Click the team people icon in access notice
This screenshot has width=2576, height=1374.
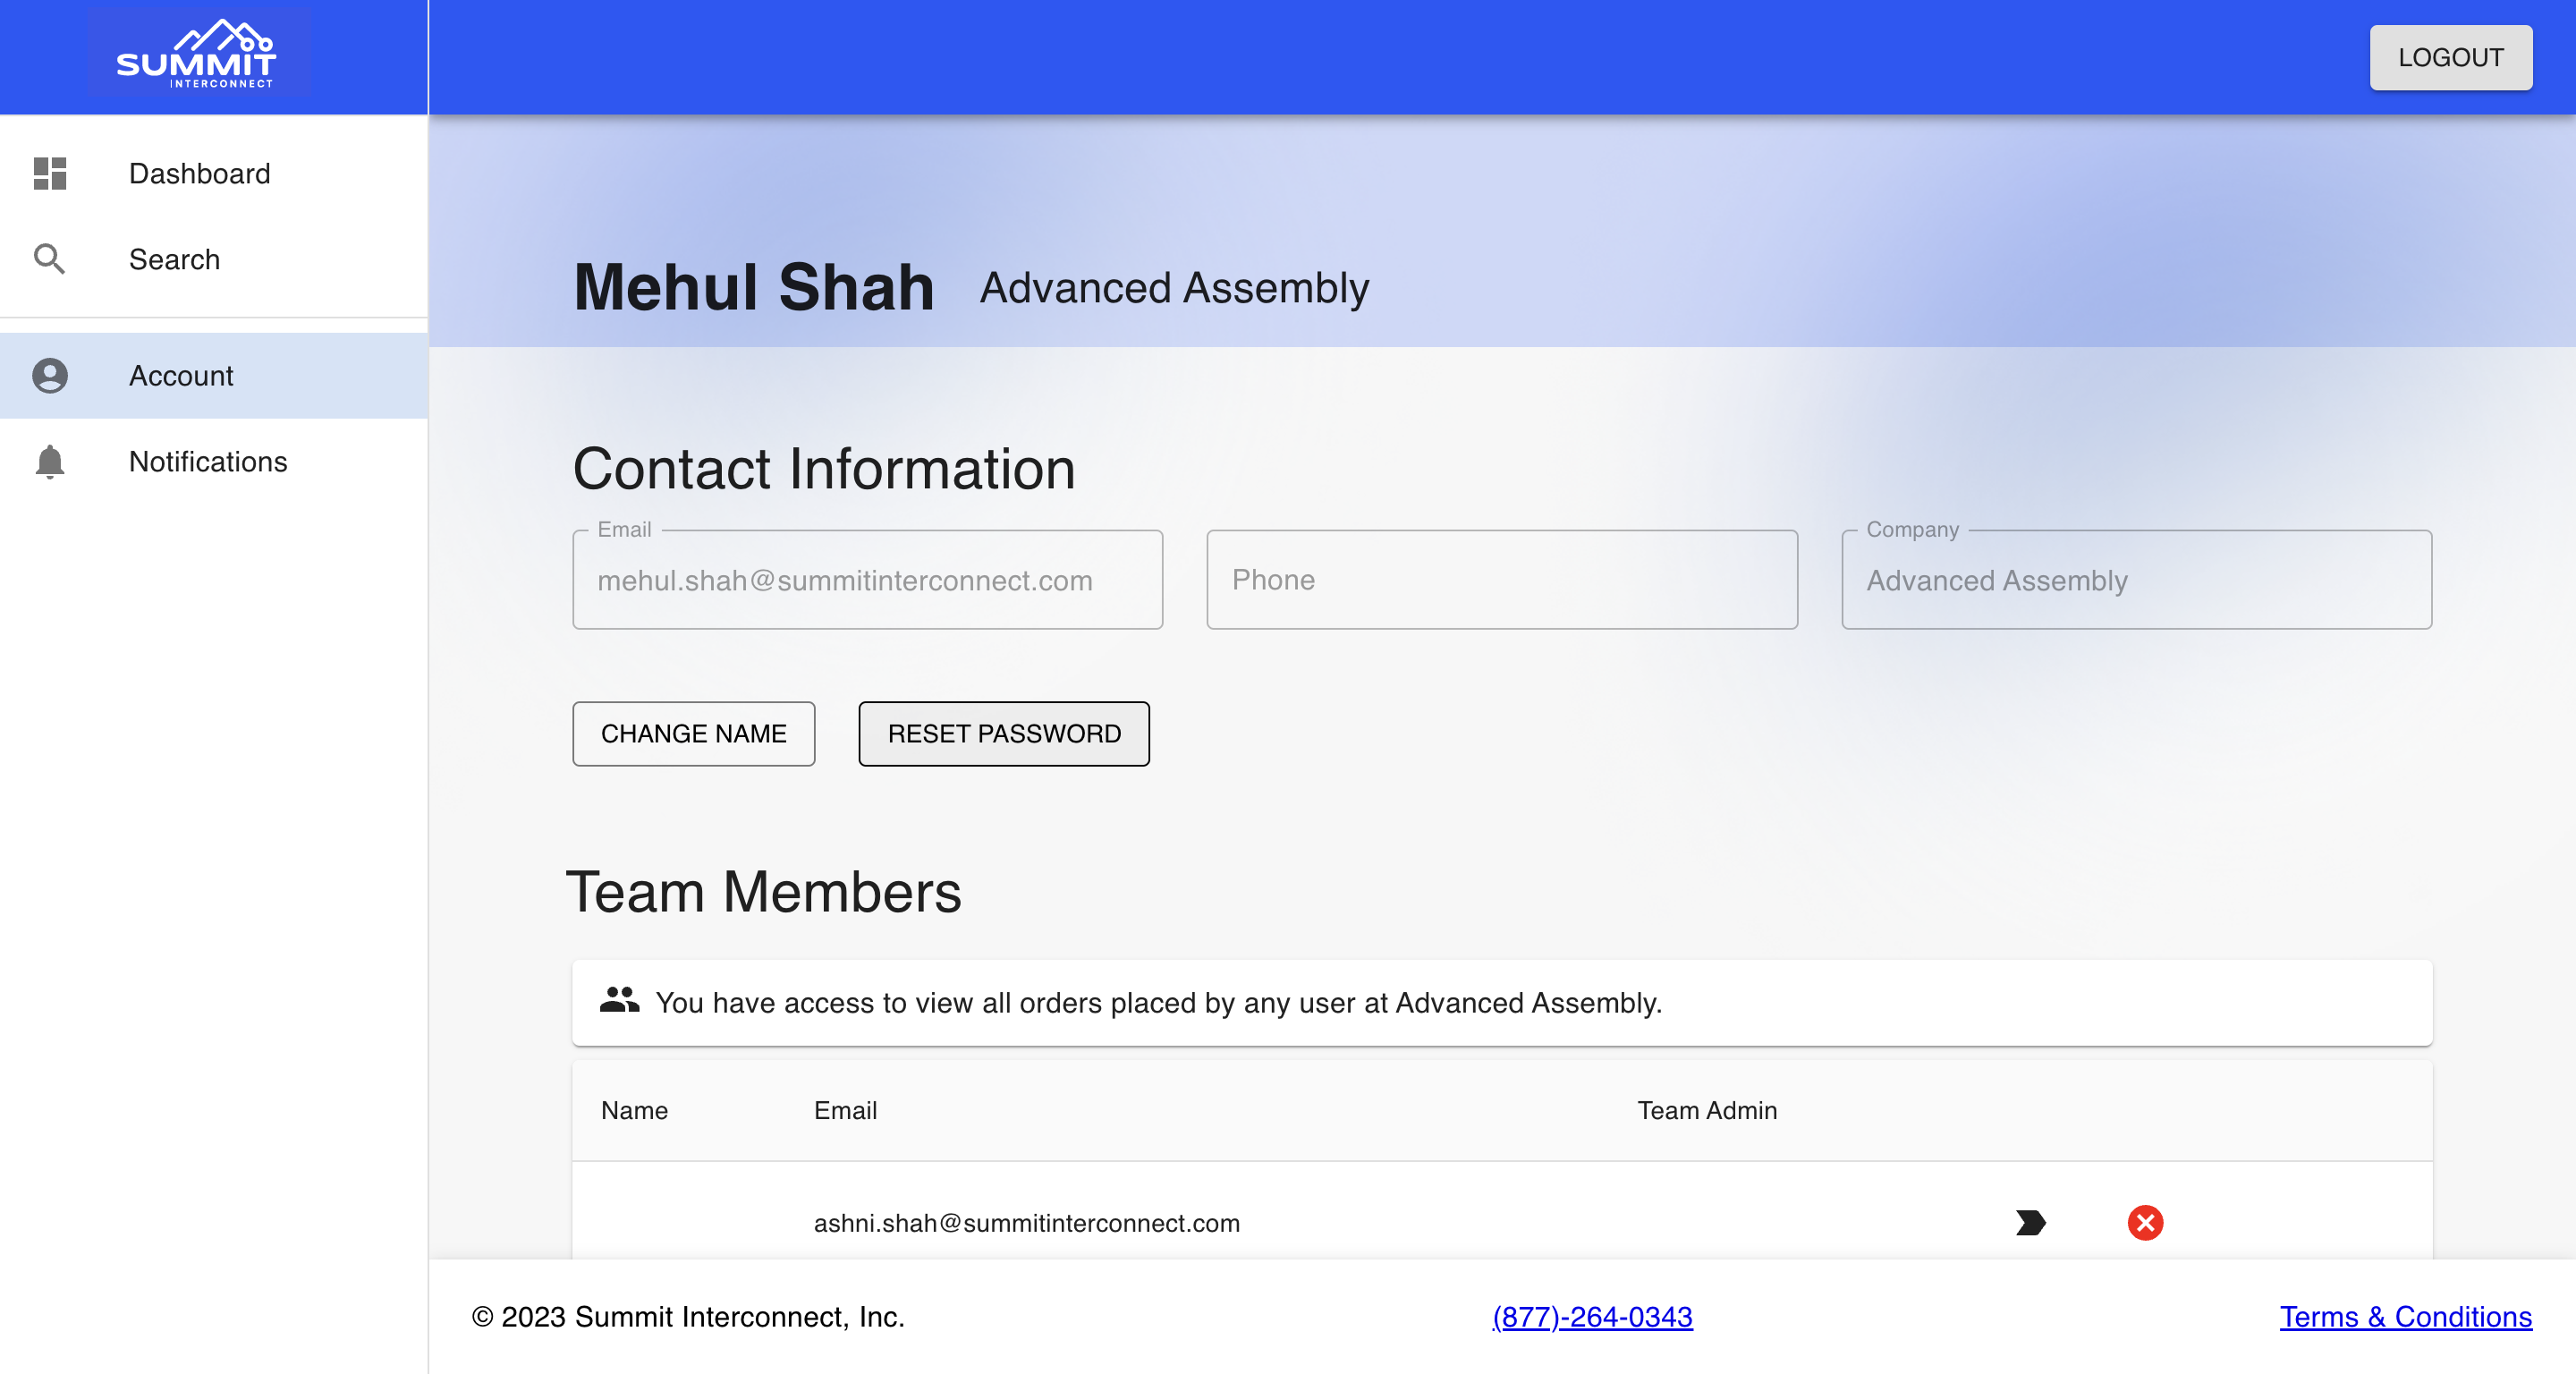[619, 999]
